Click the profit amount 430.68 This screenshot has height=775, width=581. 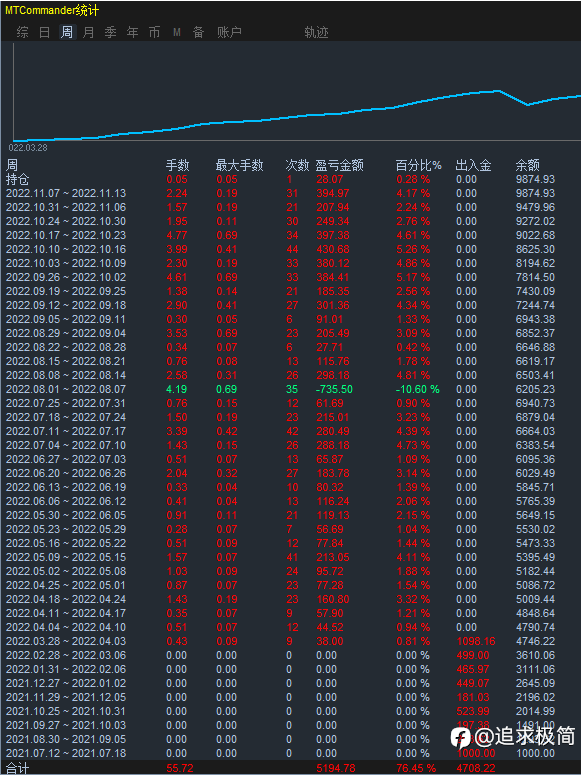[333, 249]
